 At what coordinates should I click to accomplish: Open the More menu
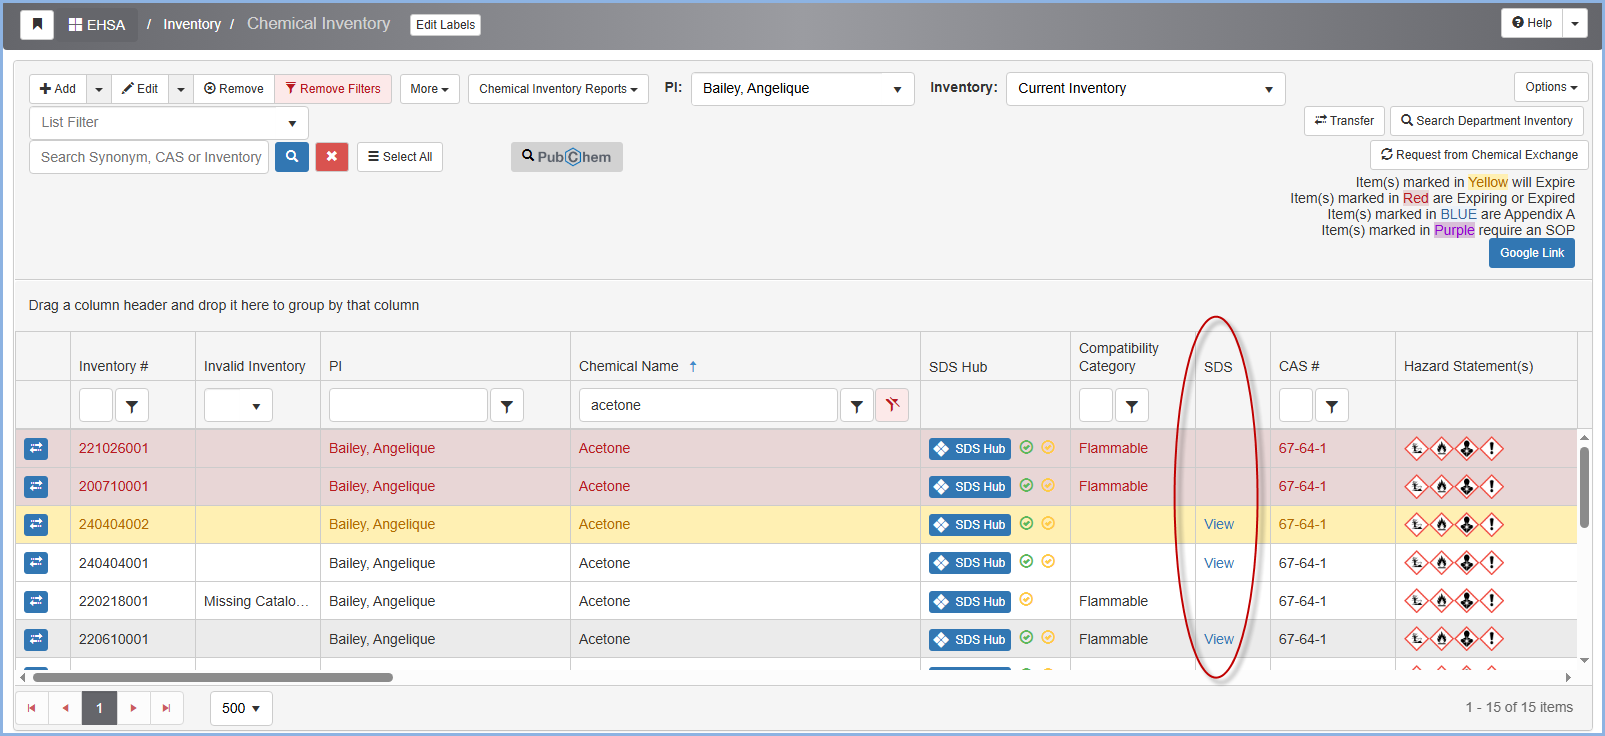point(429,89)
